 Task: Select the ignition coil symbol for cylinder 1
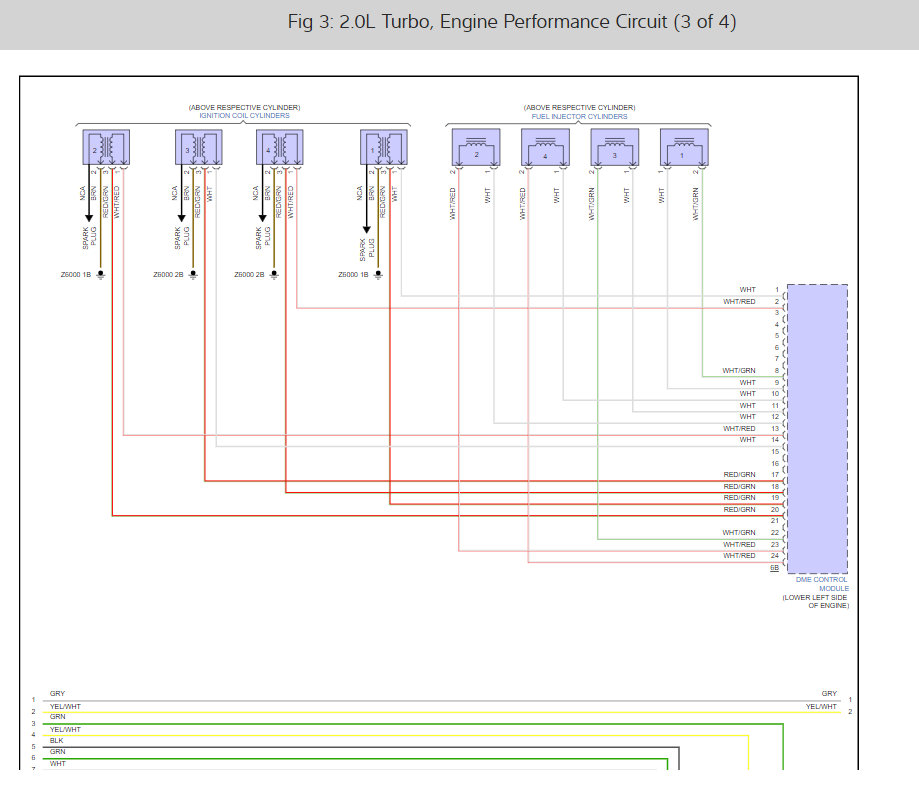[x=383, y=147]
